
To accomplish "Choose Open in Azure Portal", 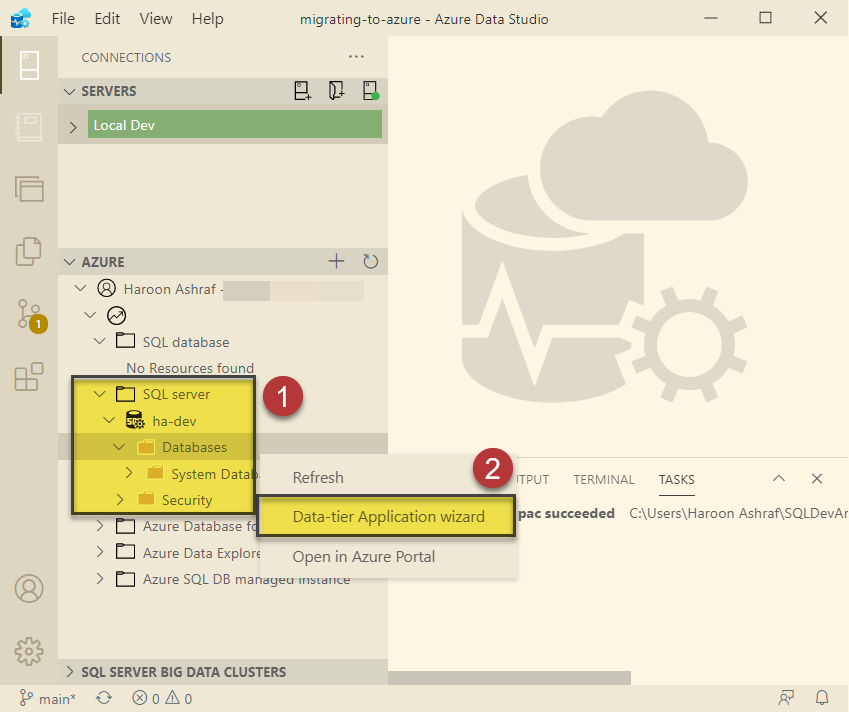I will pos(388,557).
